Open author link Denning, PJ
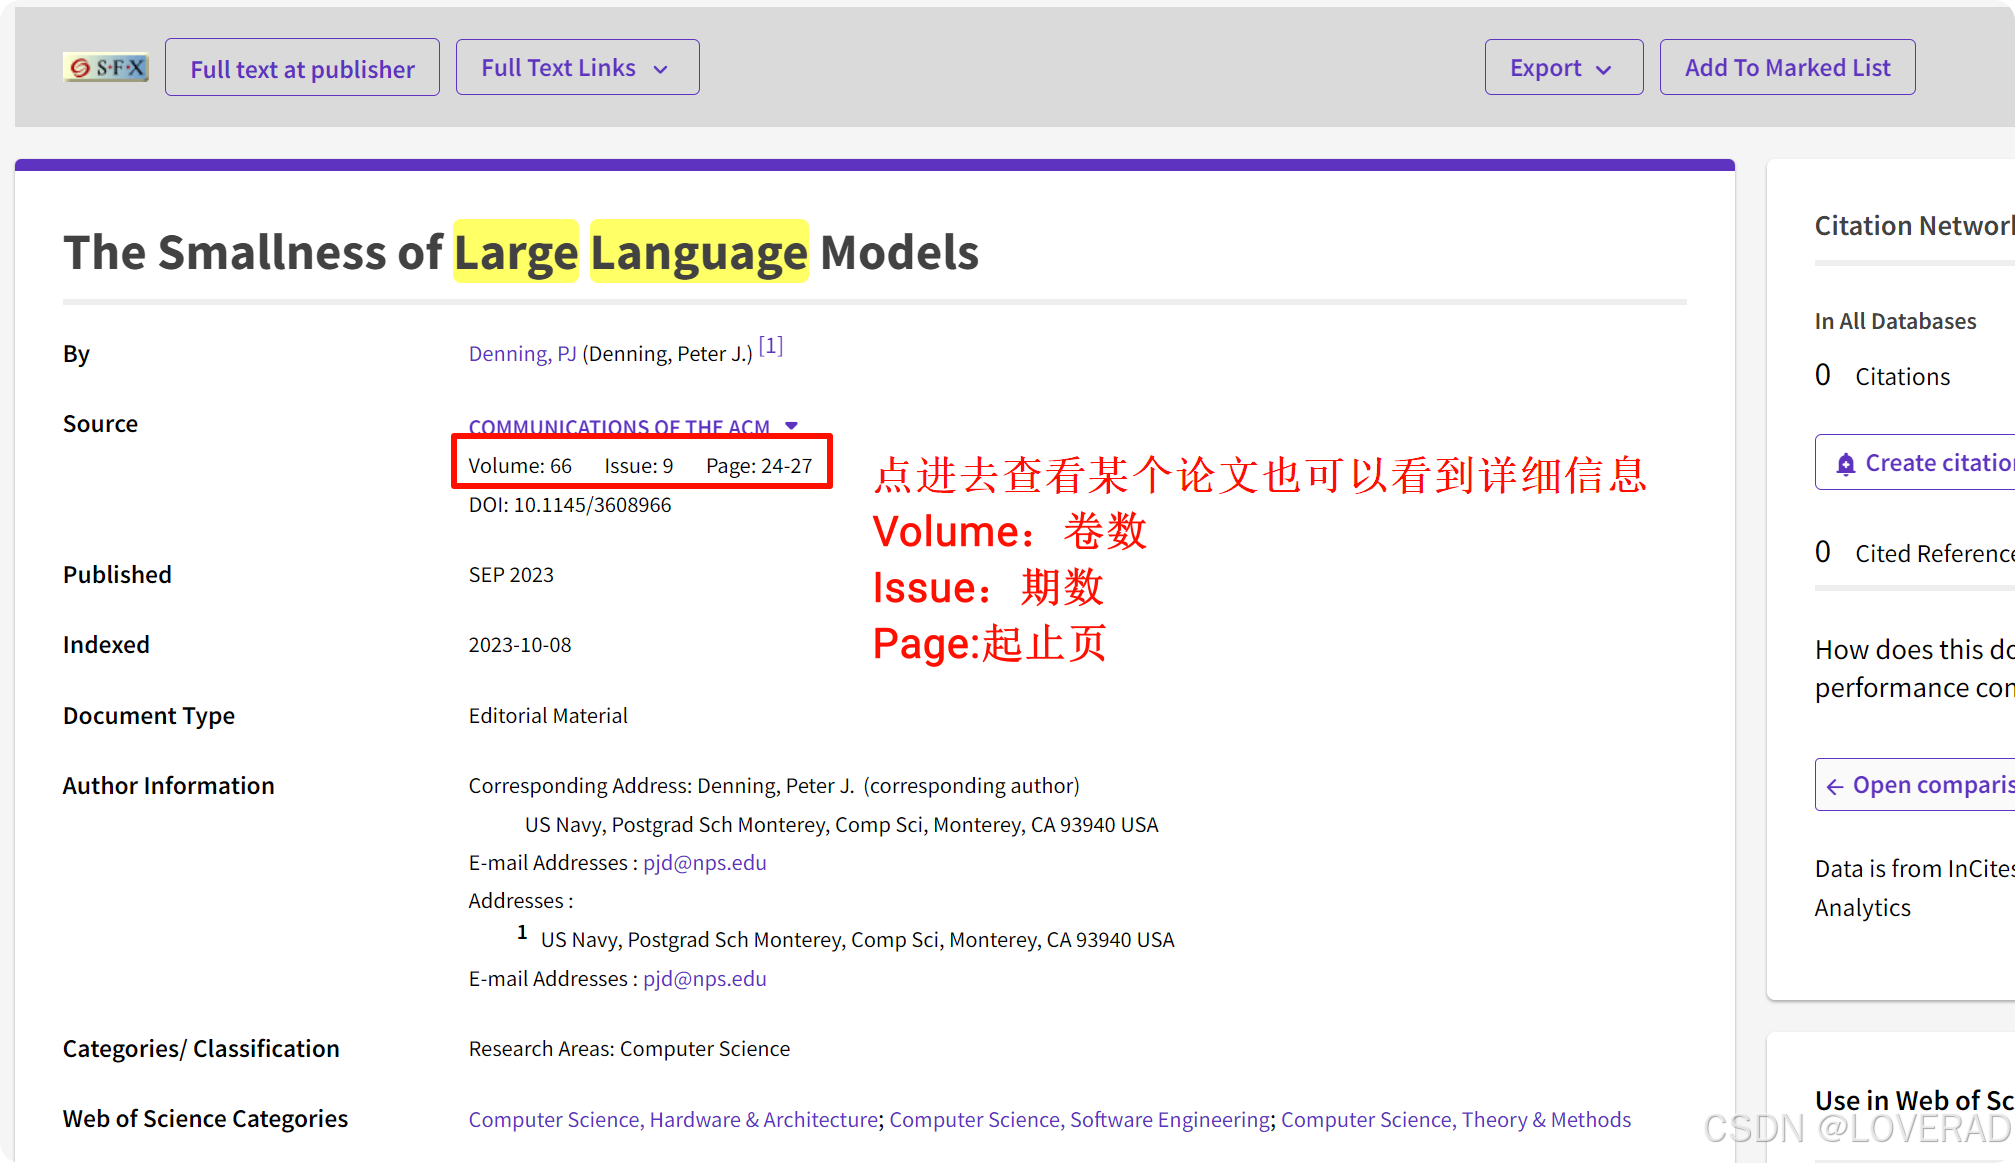 522,354
